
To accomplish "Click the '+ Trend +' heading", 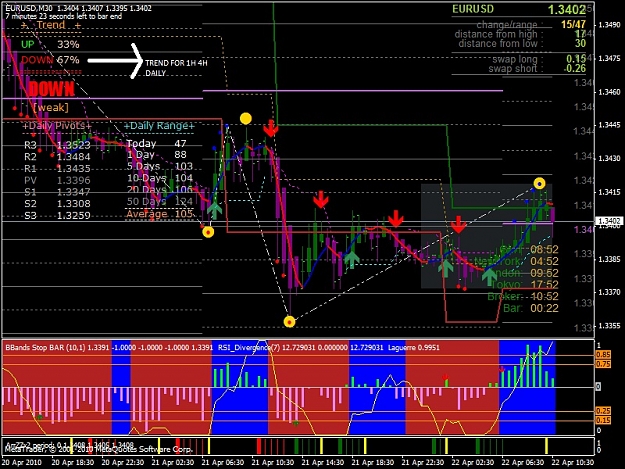I will [x=51, y=25].
